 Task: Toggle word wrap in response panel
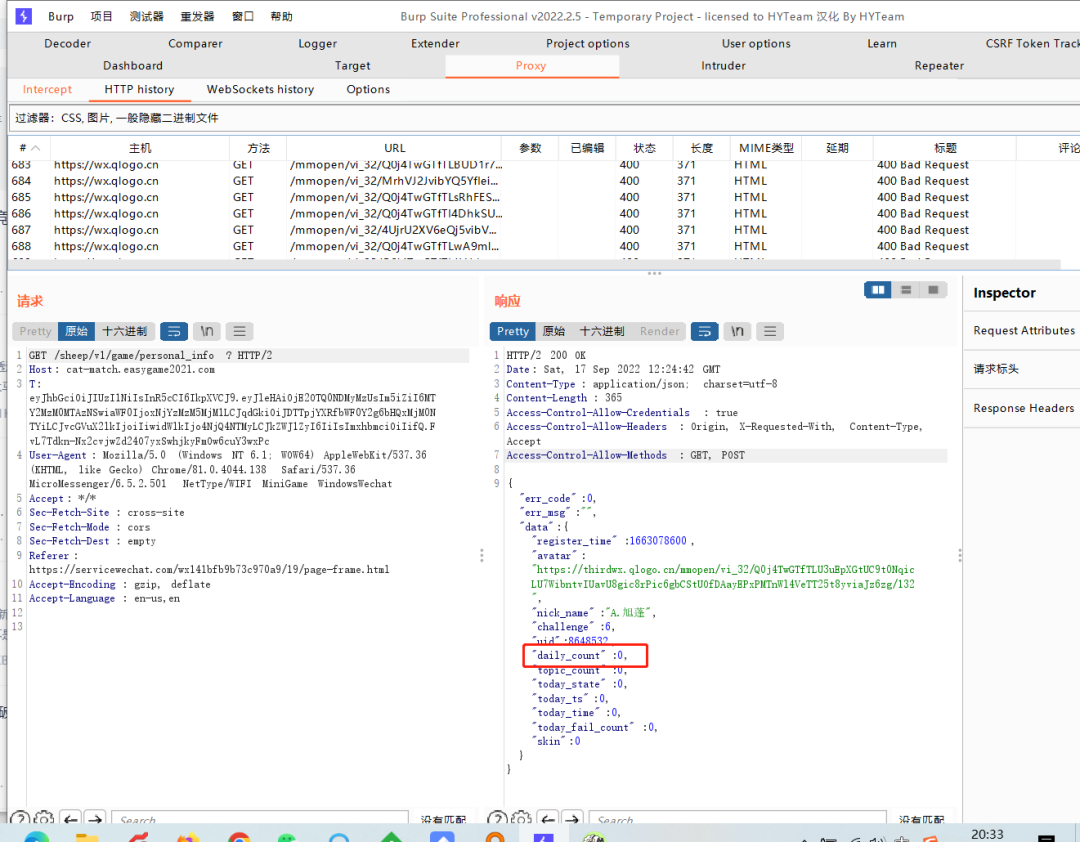pos(705,331)
